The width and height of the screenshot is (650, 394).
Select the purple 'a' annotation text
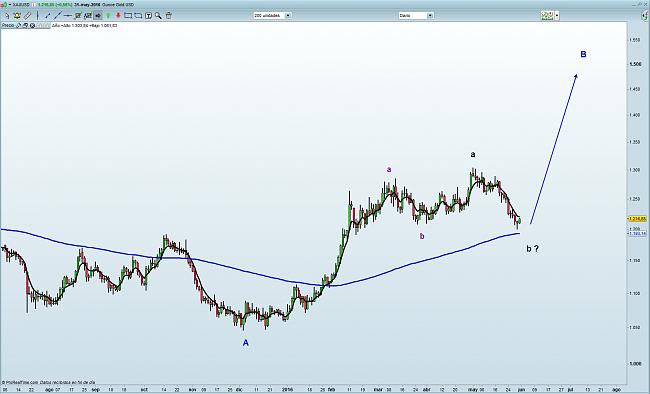coord(389,169)
